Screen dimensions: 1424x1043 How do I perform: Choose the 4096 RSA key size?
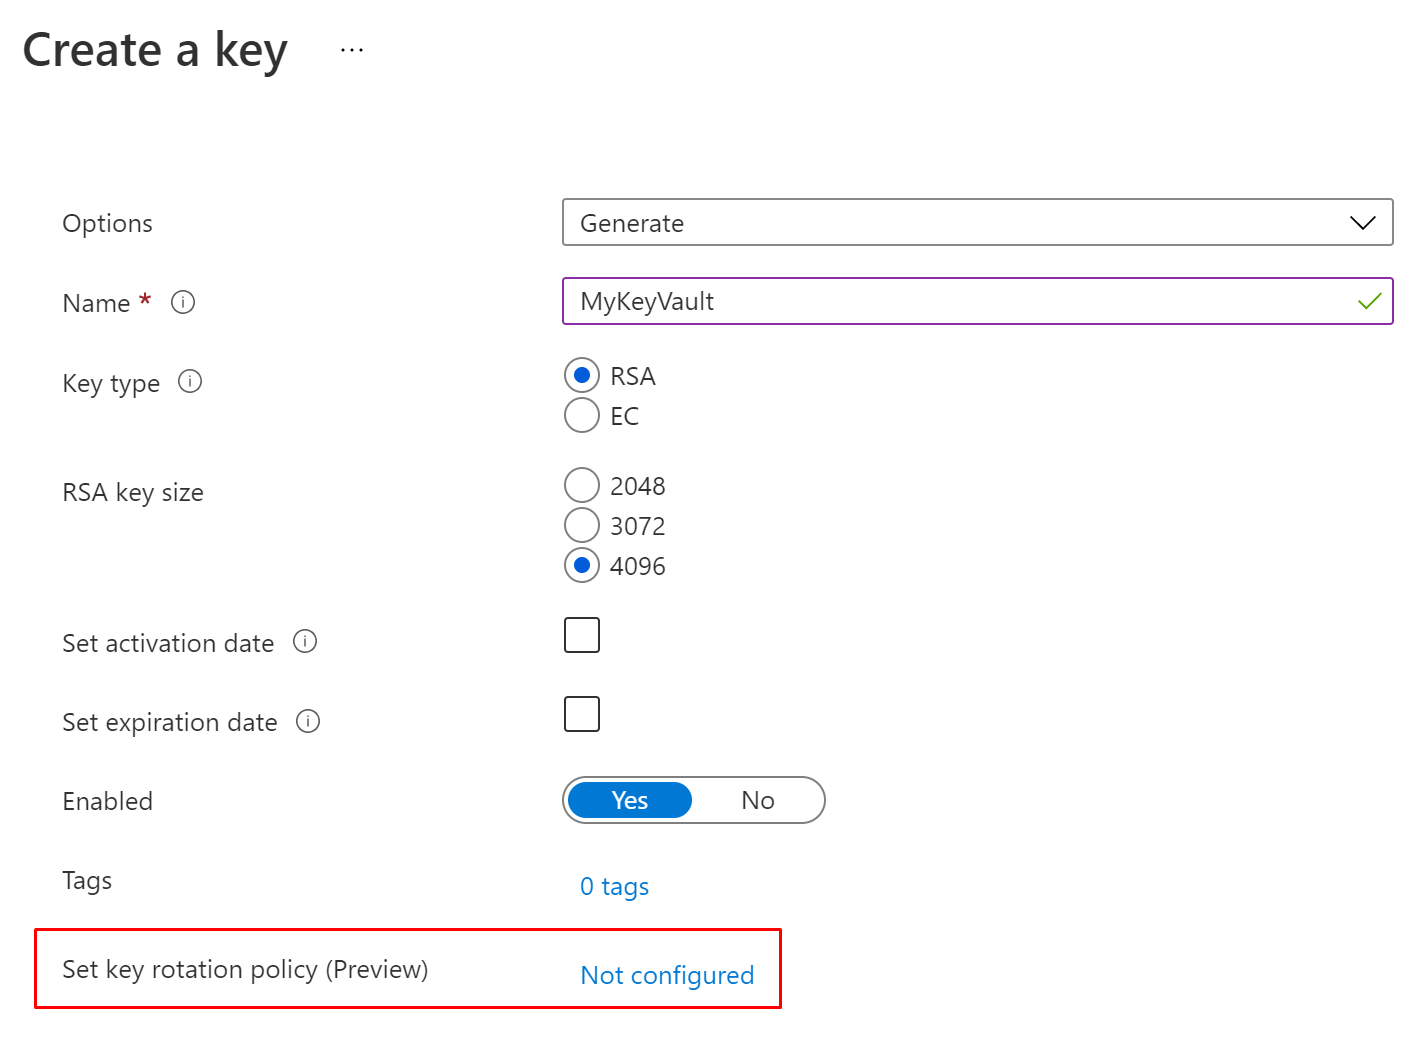point(582,565)
